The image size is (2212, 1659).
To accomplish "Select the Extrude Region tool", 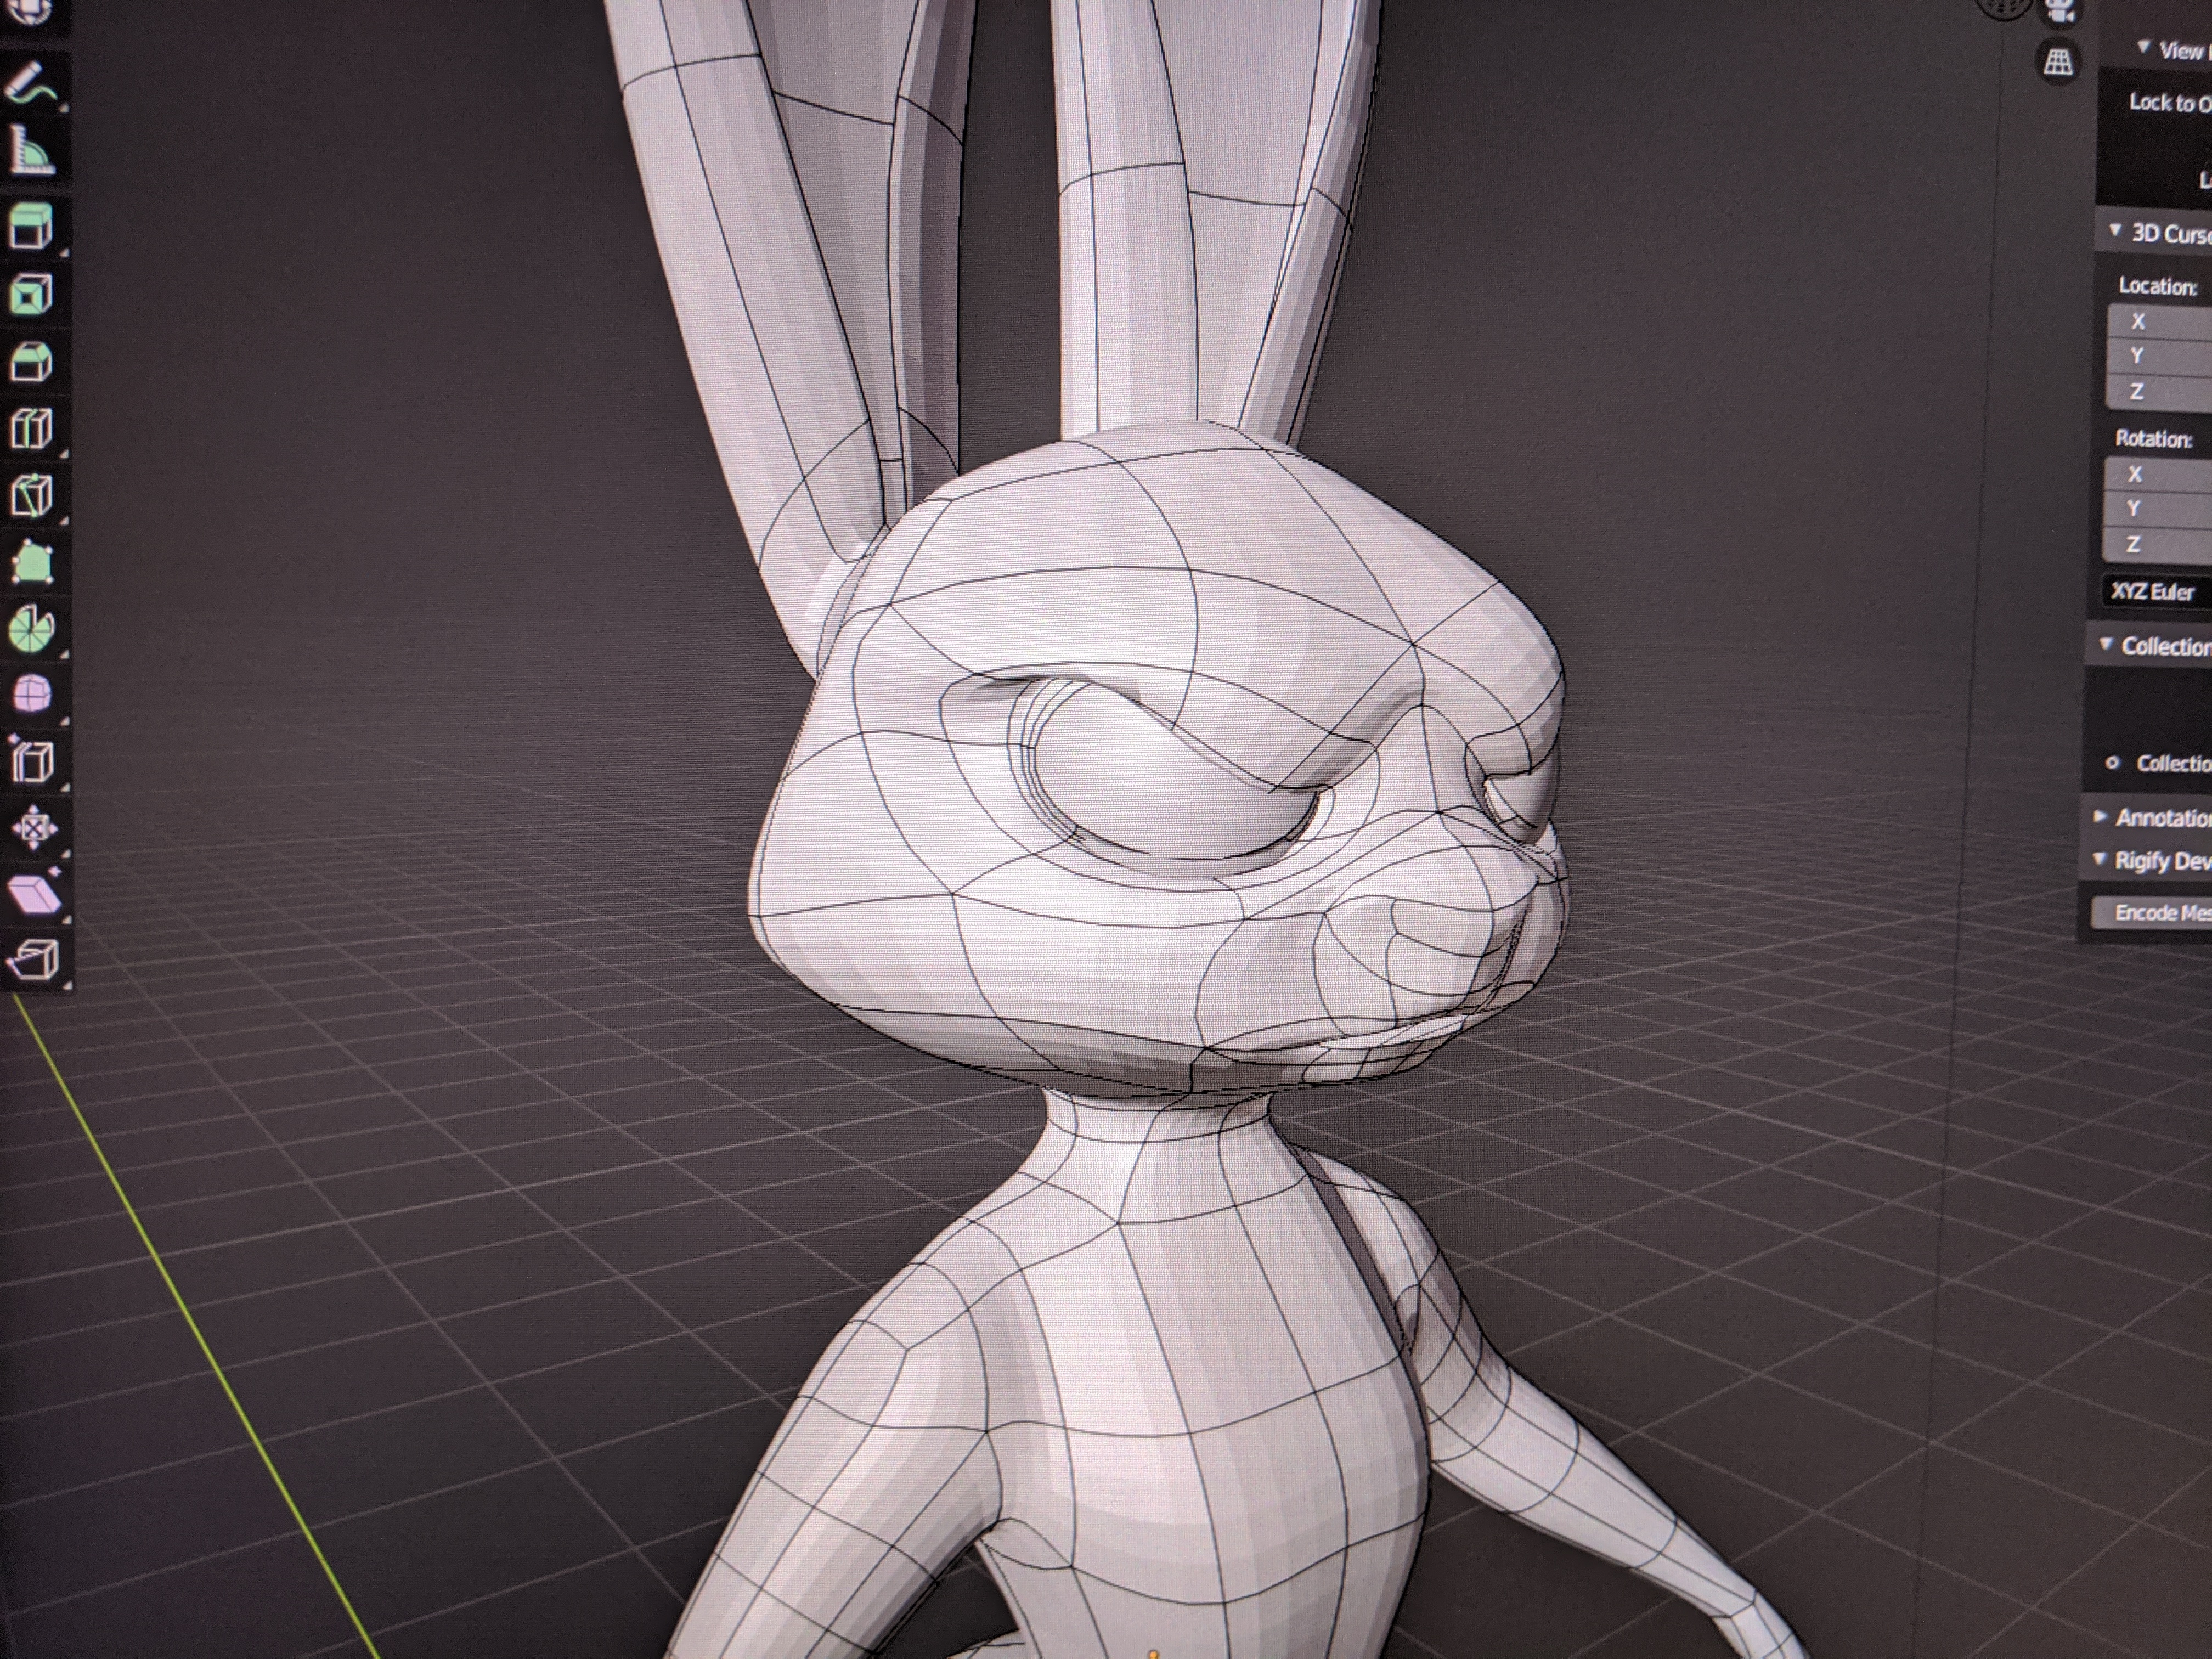I will click(x=30, y=226).
